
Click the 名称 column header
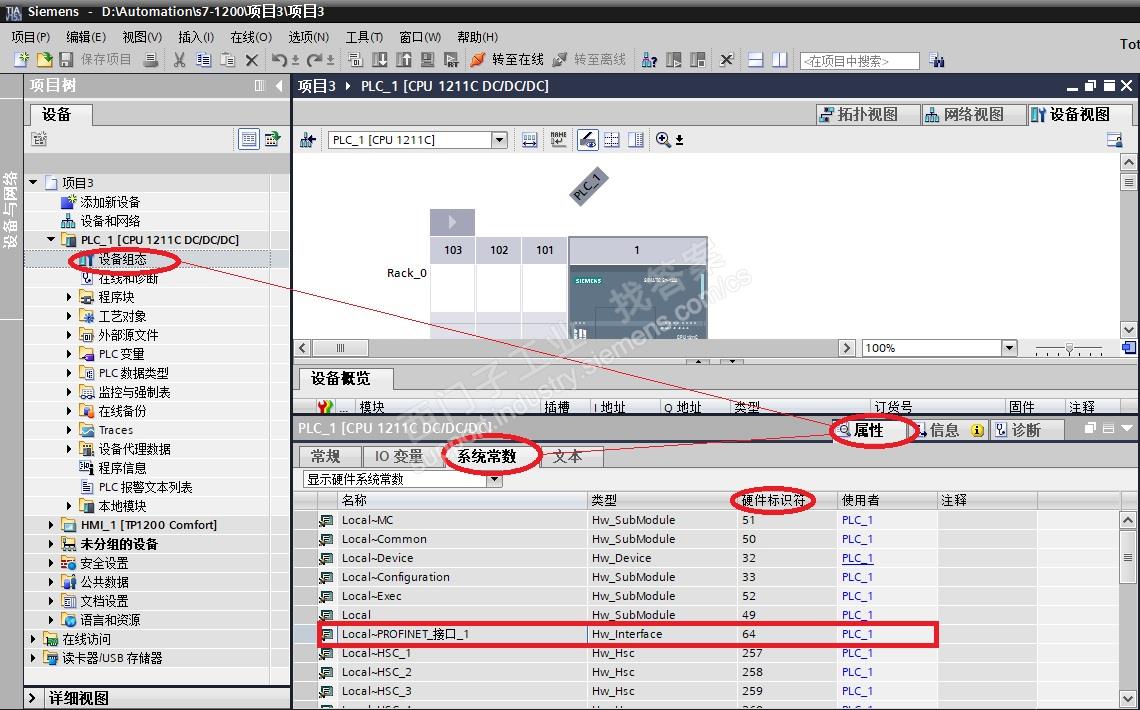[462, 500]
